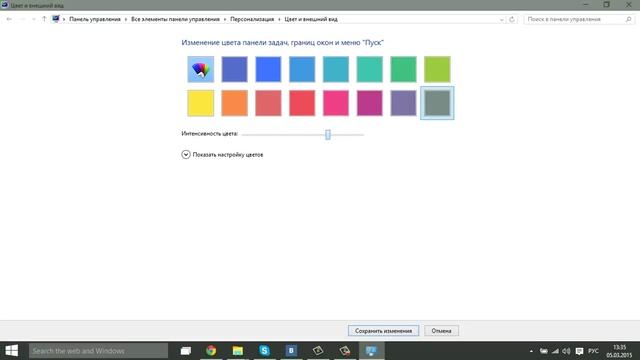640x360 pixels.
Task: Select the sky blue color swatch
Action: [x=302, y=69]
